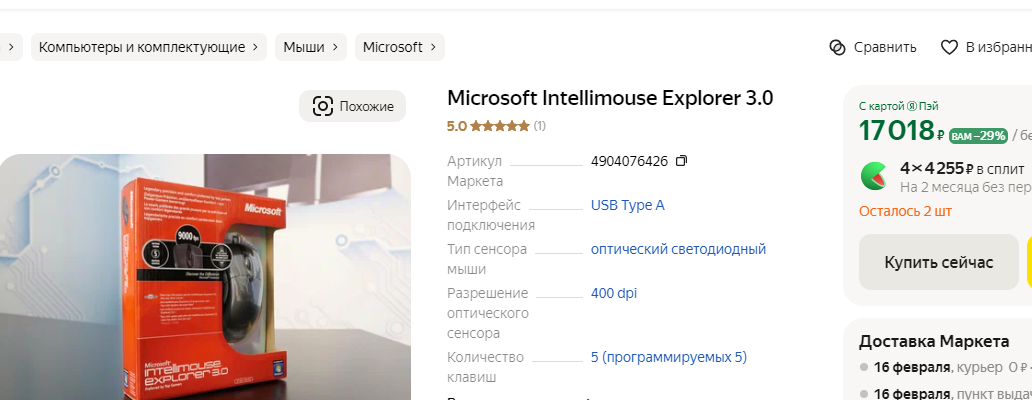Open the оптический светодиодный sensor link
Image resolution: width=1032 pixels, height=400 pixels.
[679, 249]
